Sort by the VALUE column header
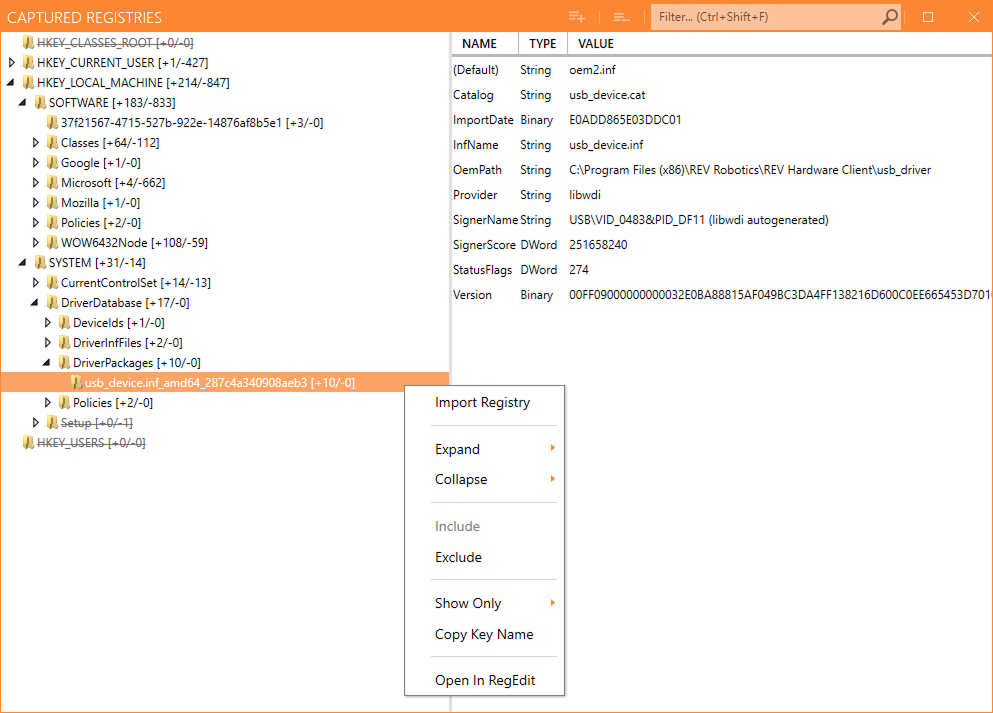 pos(596,44)
